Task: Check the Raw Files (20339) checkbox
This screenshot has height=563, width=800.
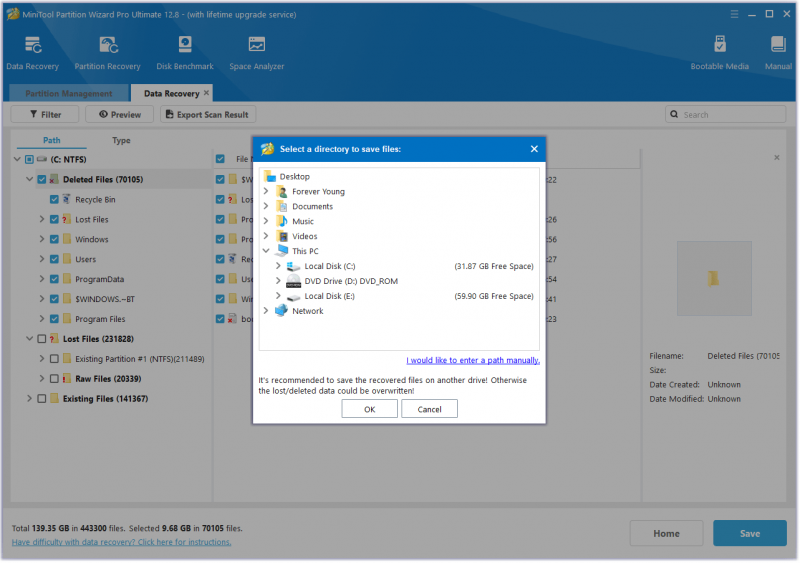Action: 54,379
